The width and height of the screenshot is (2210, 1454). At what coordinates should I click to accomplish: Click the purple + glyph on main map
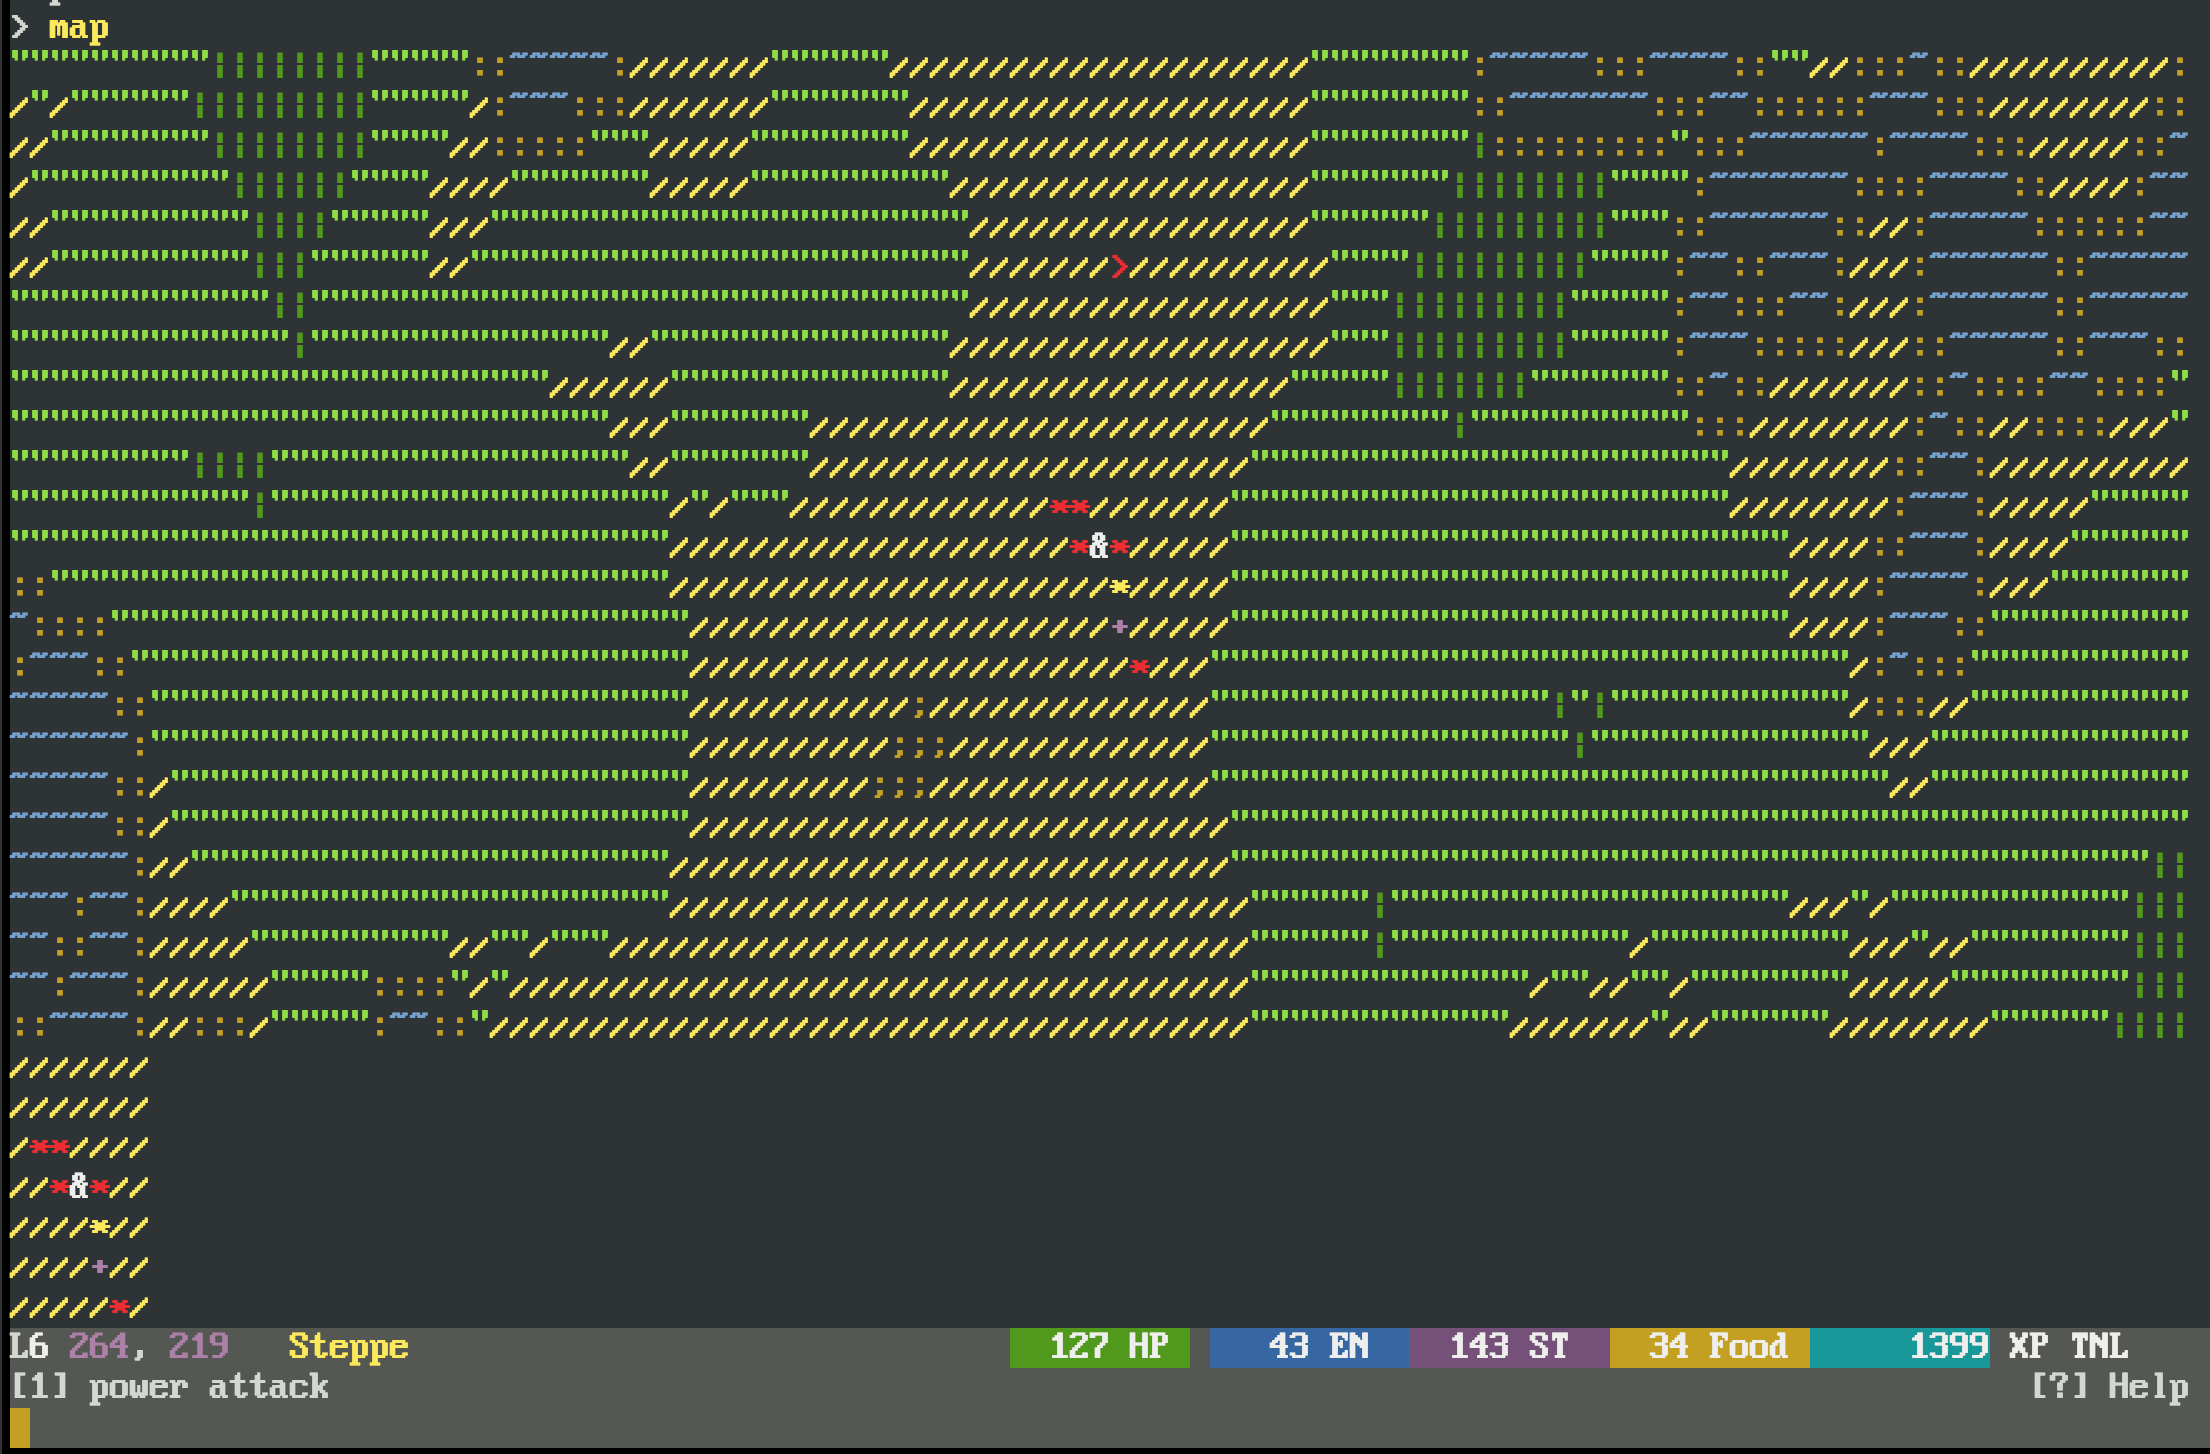pyautogui.click(x=1119, y=627)
